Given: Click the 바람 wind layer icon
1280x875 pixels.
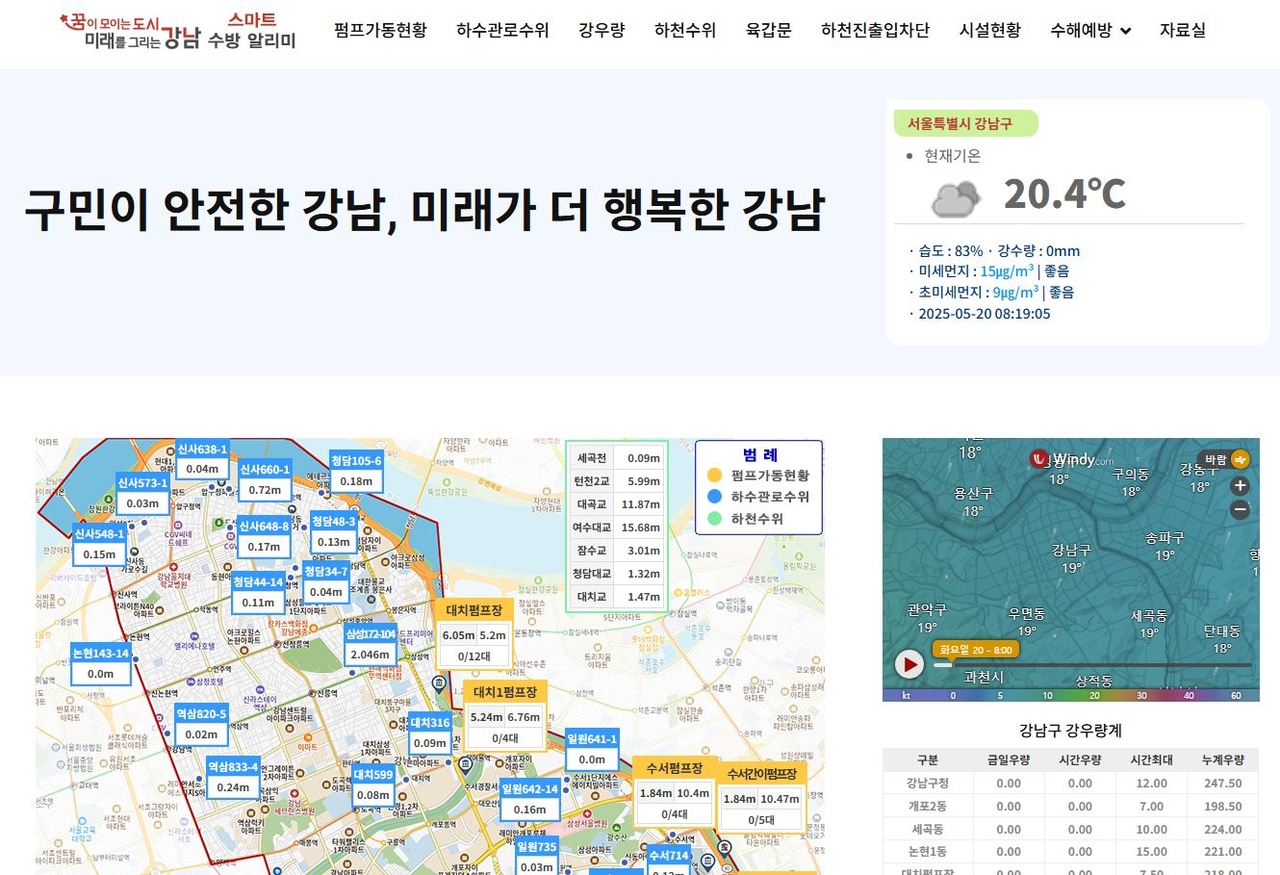Looking at the screenshot, I should coord(1240,460).
